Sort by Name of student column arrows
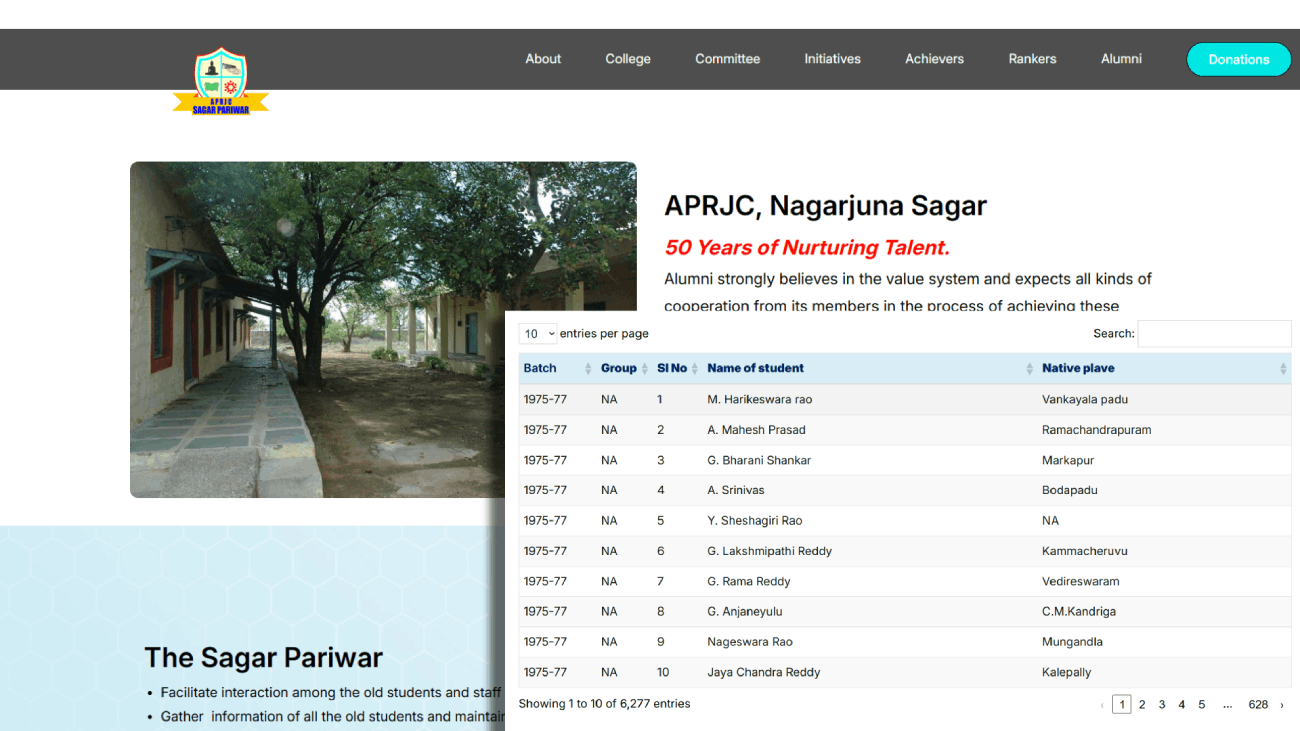 pos(1030,369)
